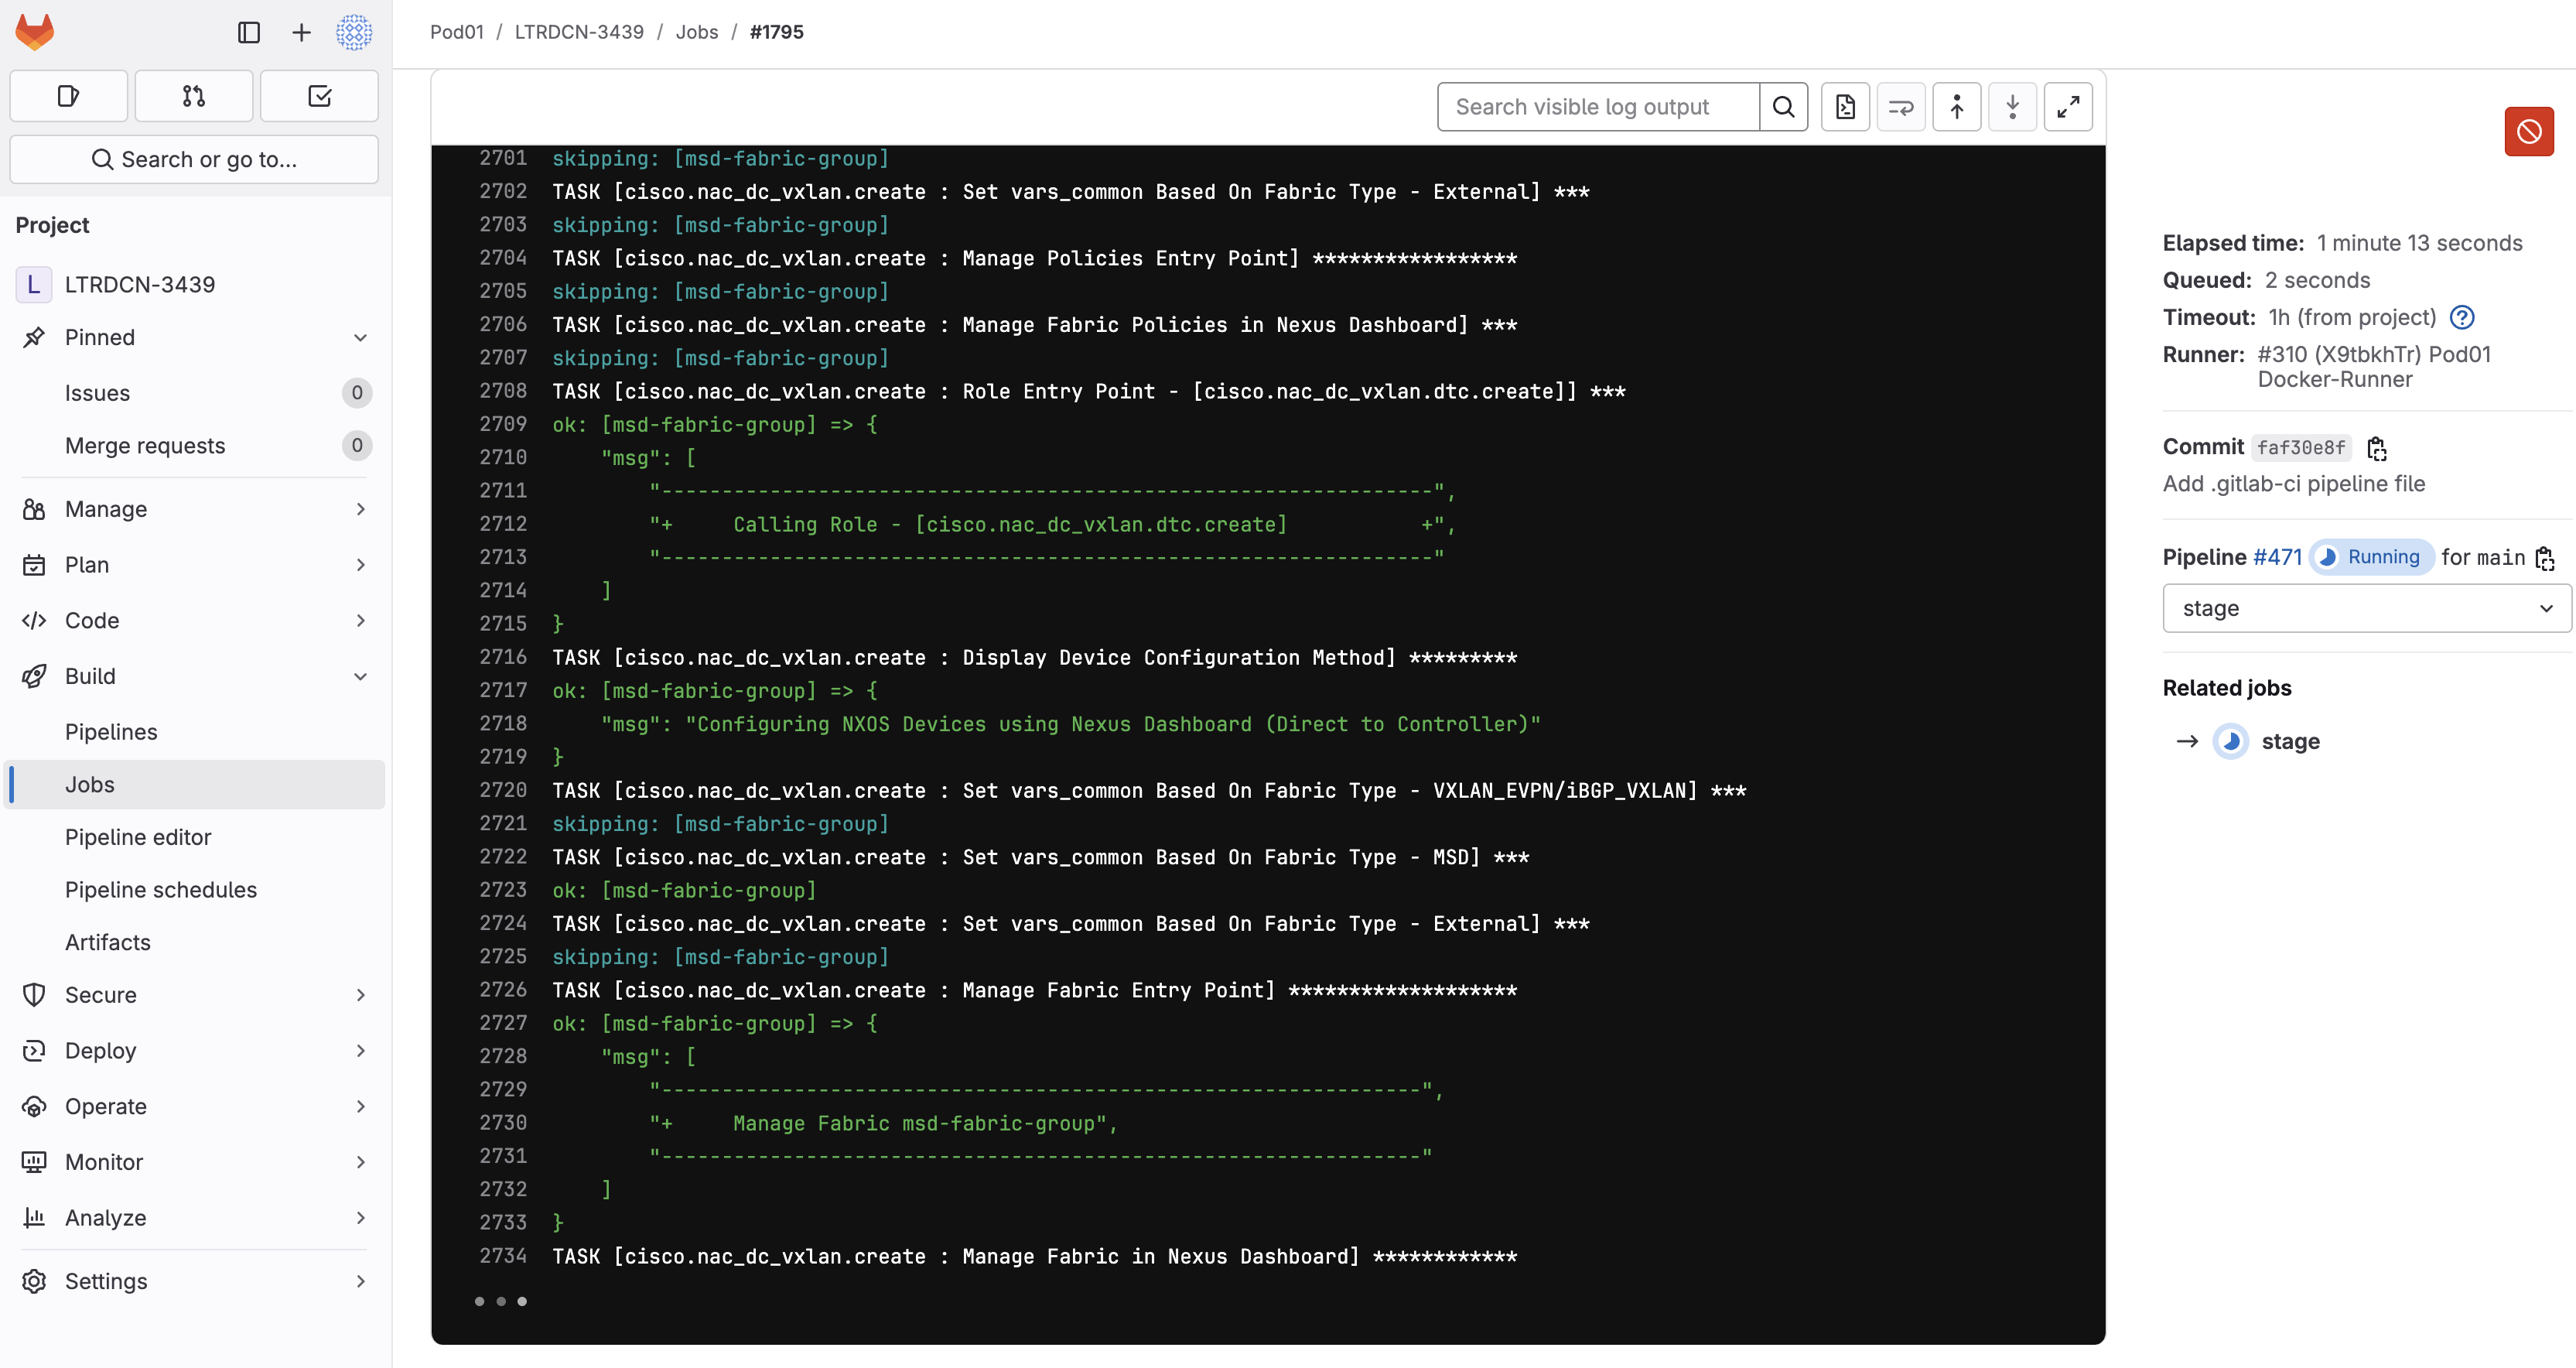Select Artifacts in Build menu

108,942
